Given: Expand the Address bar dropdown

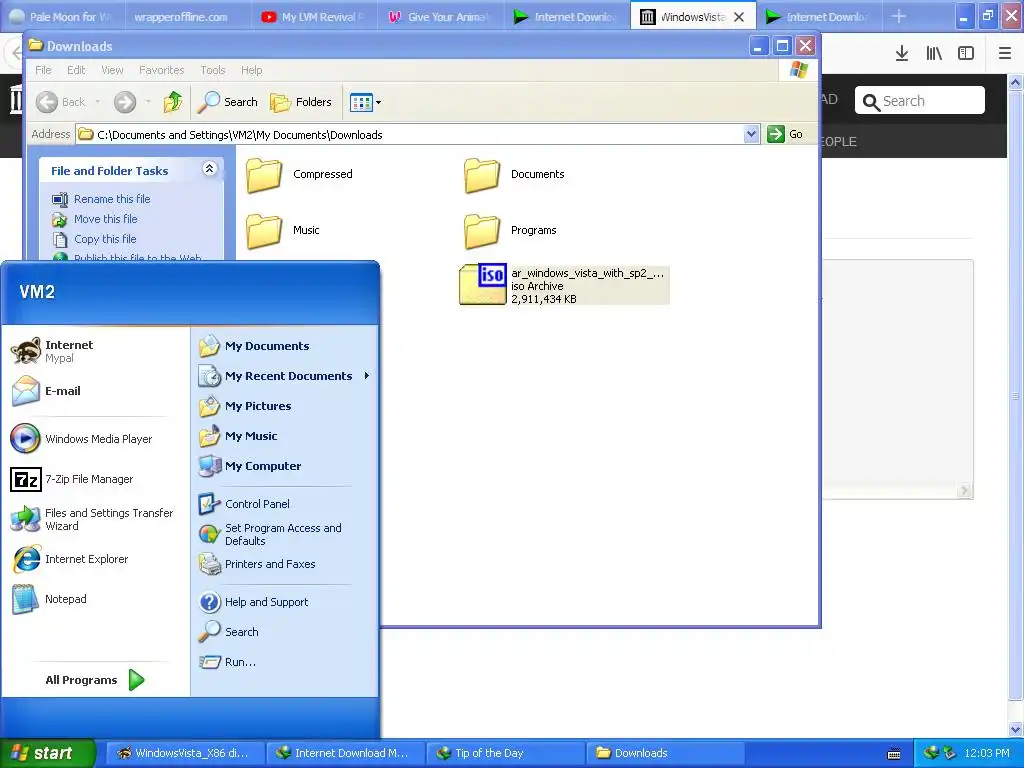Looking at the screenshot, I should [751, 135].
